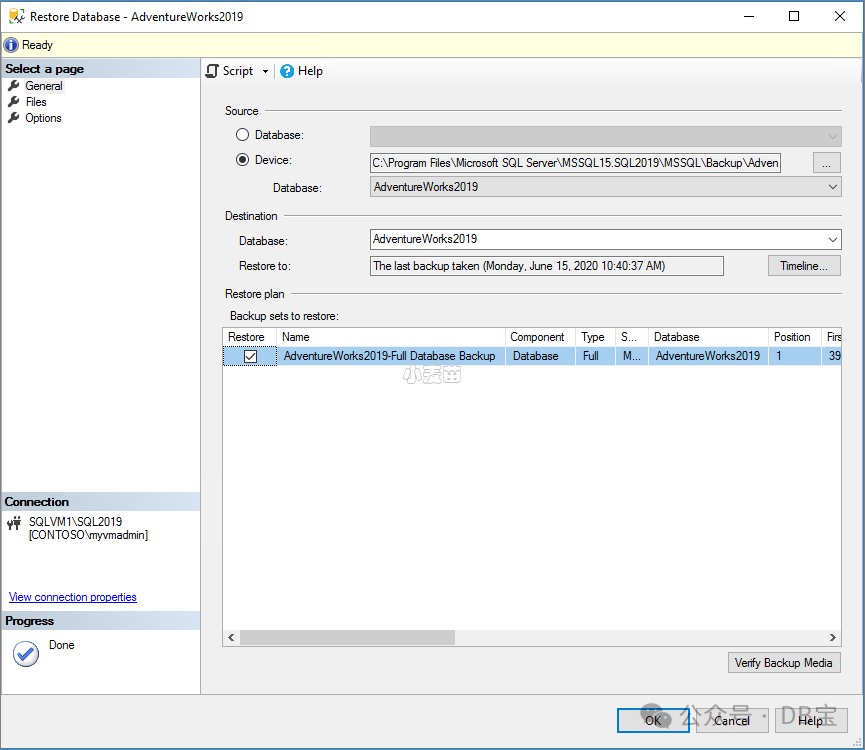Click the Position cell showing 1
Screen dimensions: 865x750
tap(794, 356)
